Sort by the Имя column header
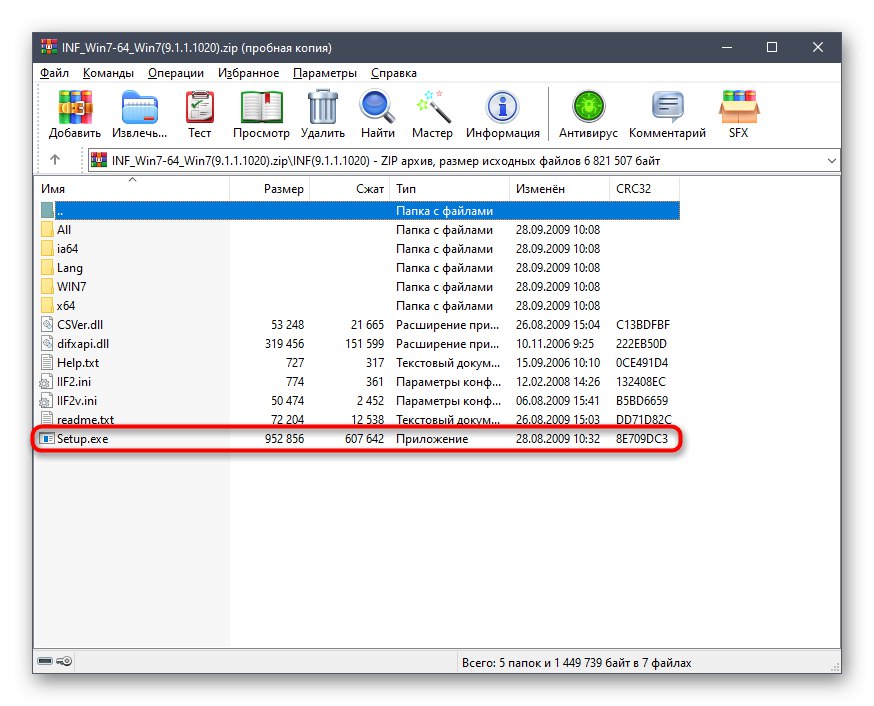The width and height of the screenshot is (874, 706). (x=133, y=188)
